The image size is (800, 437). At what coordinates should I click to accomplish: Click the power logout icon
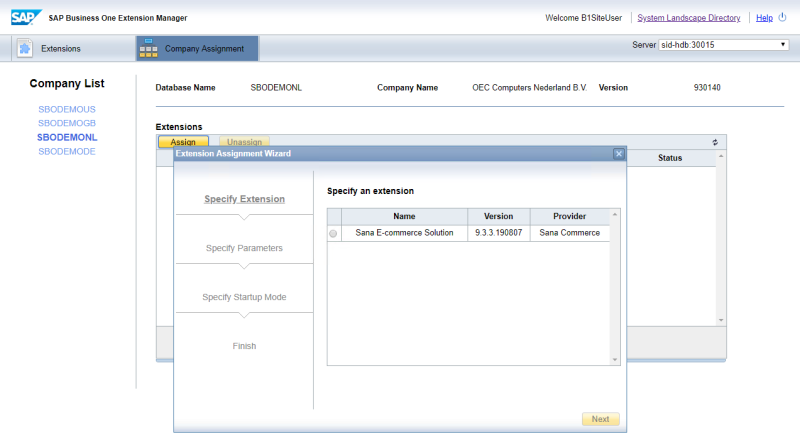coord(782,17)
